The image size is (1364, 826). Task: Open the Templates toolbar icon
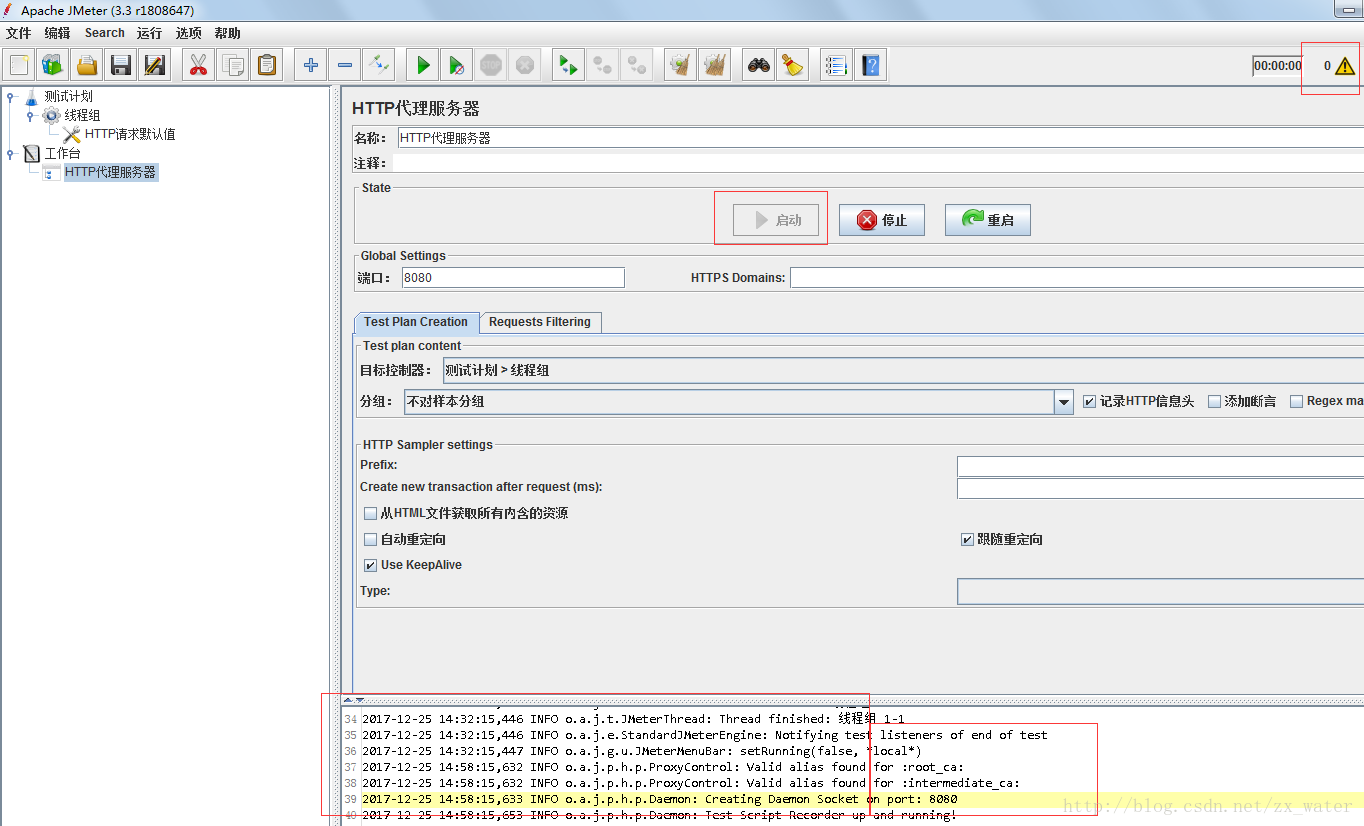53,66
